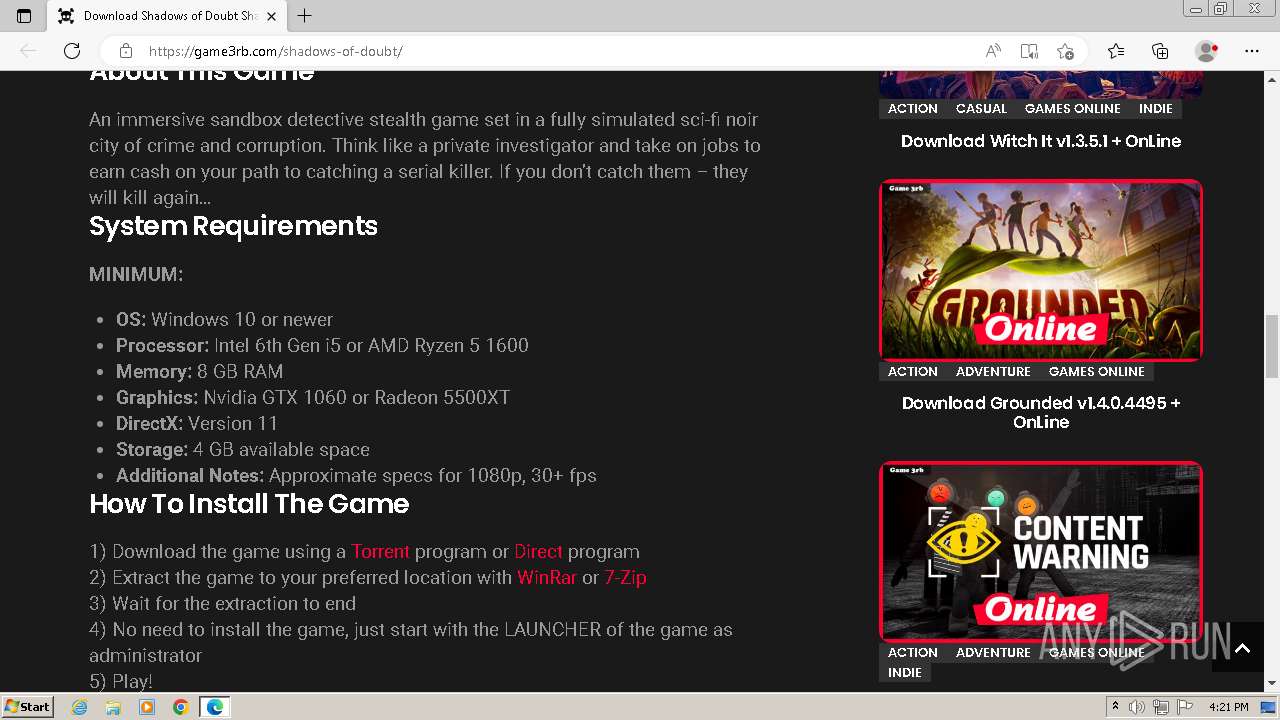Click the address bar URL field
This screenshot has height=720, width=1280.
pyautogui.click(x=560, y=51)
